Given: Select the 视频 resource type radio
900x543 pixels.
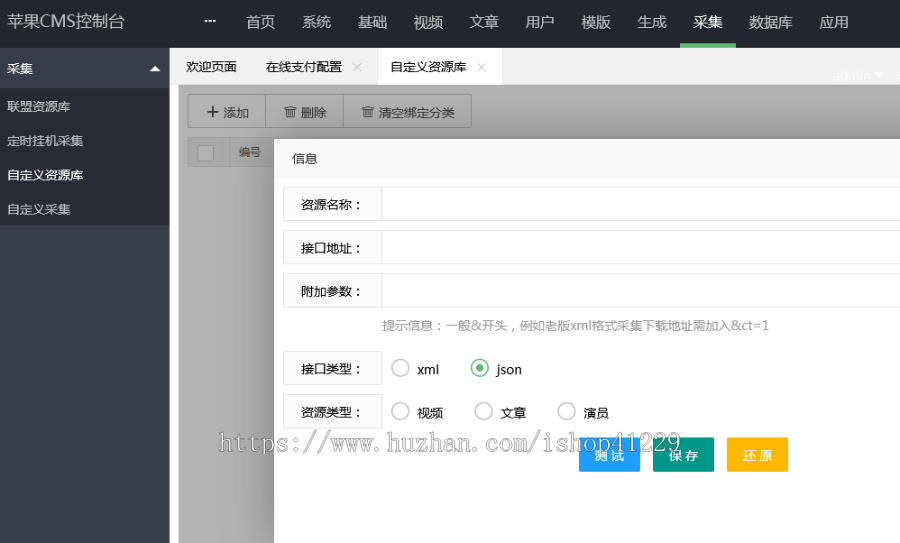Looking at the screenshot, I should [400, 411].
